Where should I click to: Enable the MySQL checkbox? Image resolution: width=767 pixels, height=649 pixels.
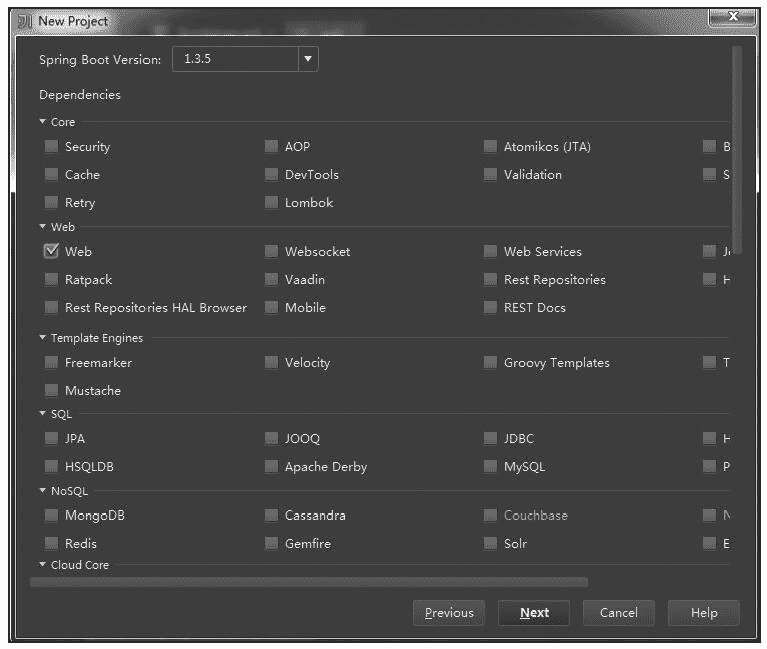tap(490, 467)
